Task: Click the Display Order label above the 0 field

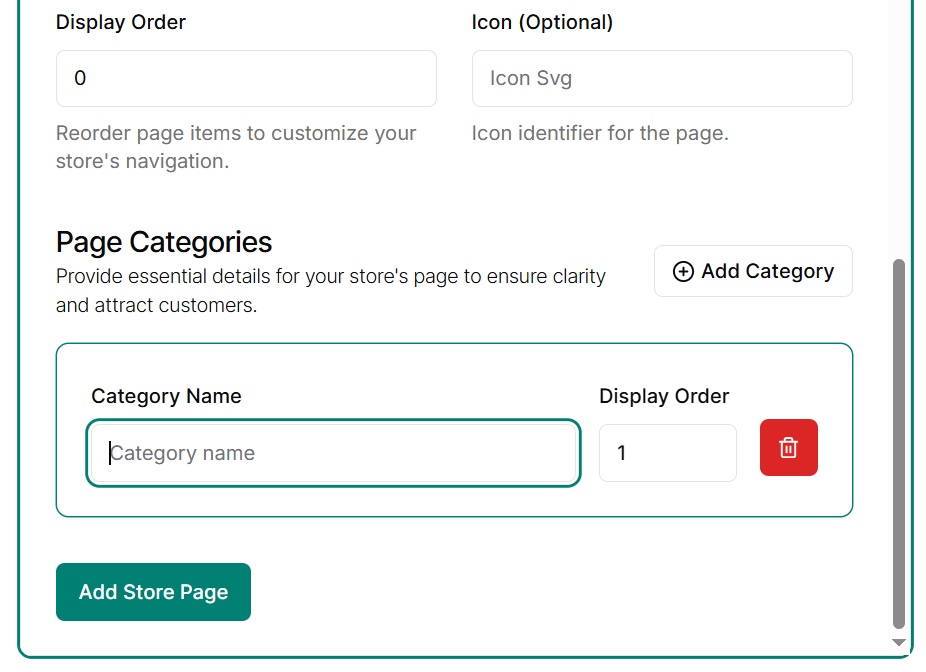Action: pyautogui.click(x=121, y=22)
